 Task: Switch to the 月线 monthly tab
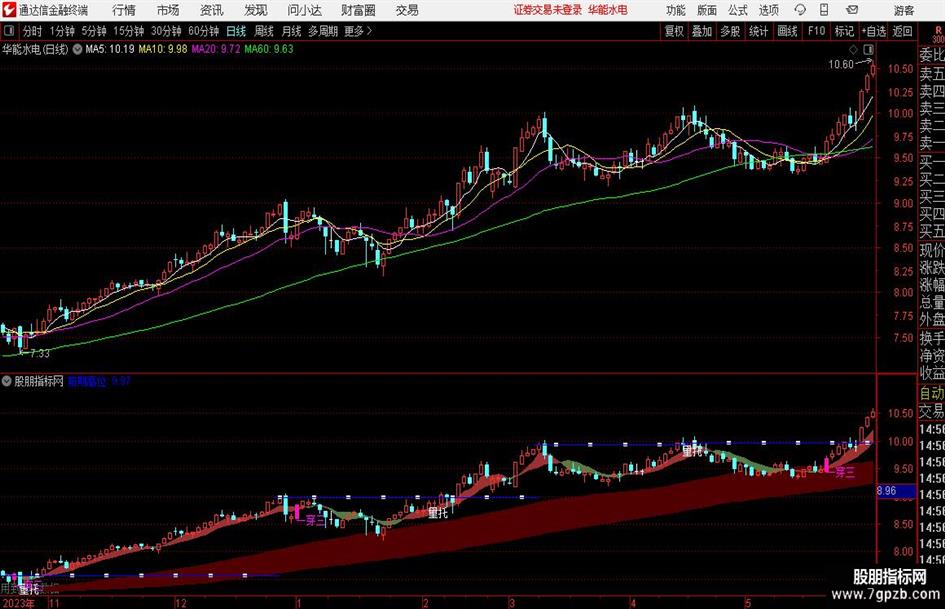pyautogui.click(x=292, y=31)
